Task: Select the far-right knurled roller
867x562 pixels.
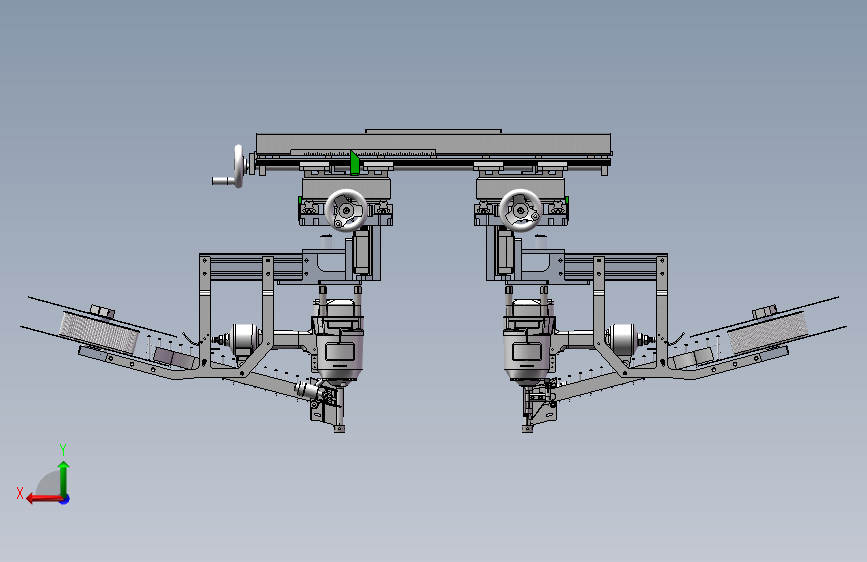Action: [767, 332]
